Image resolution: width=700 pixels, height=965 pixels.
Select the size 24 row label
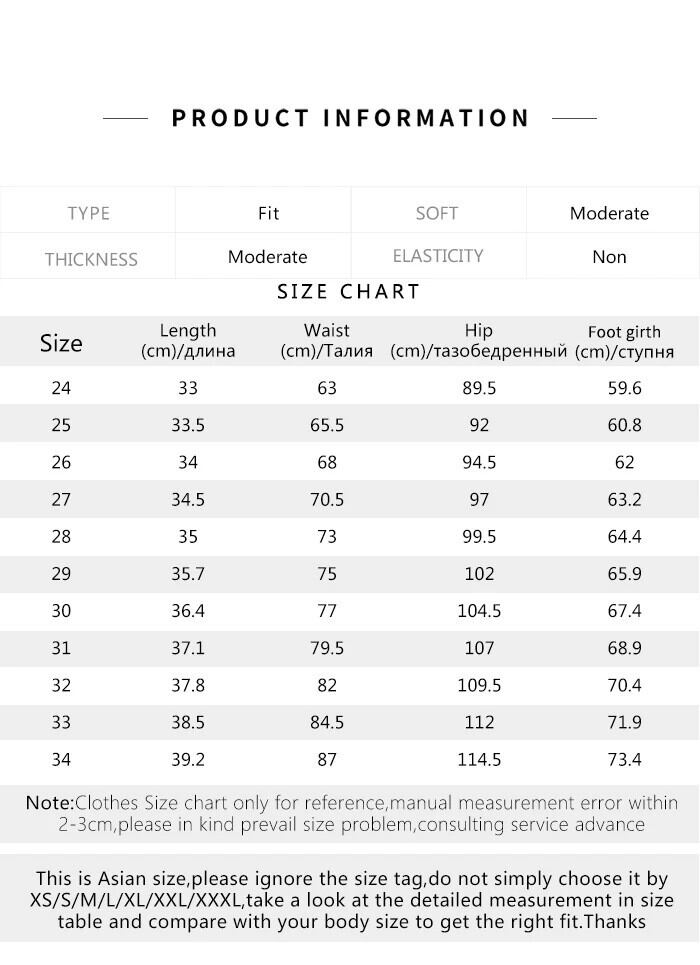point(61,388)
